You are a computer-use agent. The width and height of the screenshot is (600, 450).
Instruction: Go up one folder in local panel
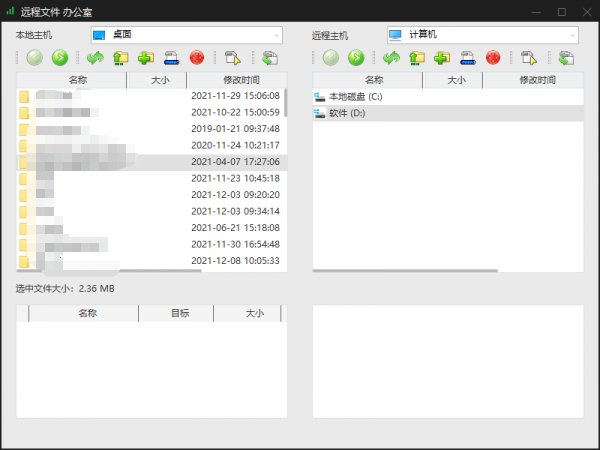[x=121, y=58]
